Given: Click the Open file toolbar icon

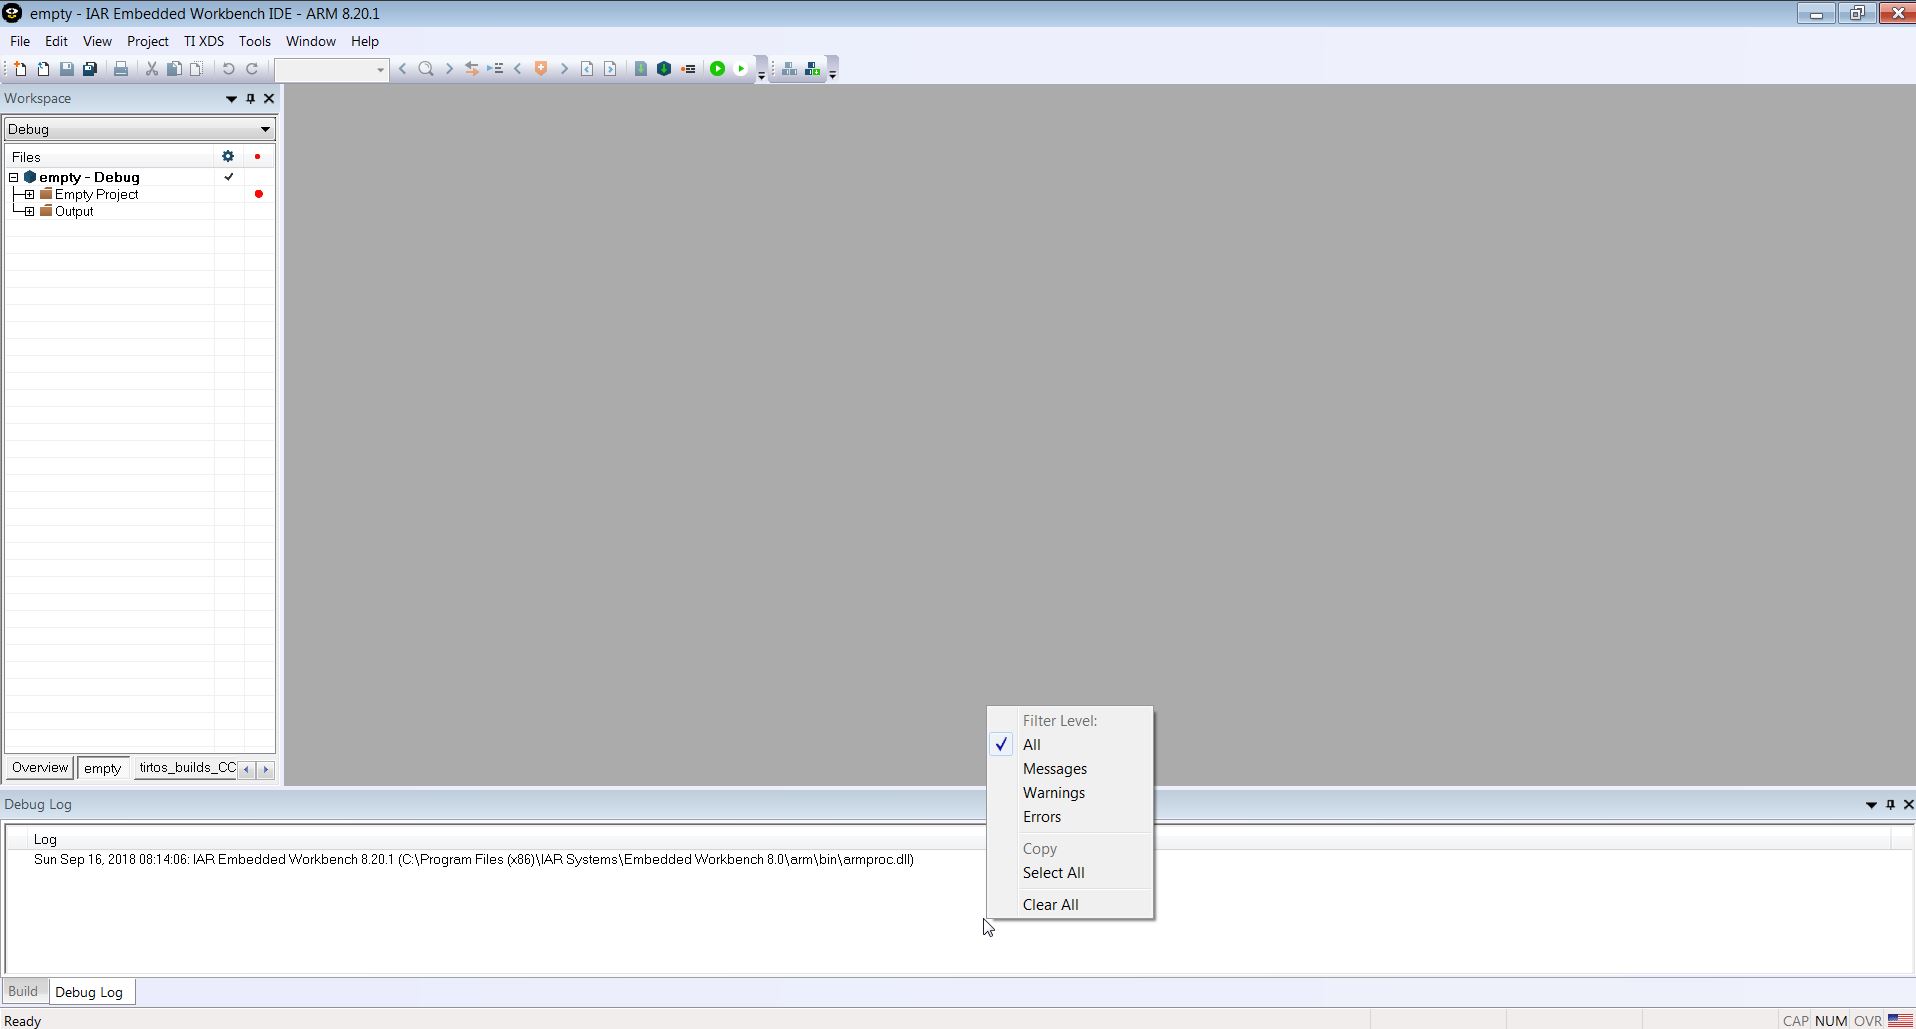Looking at the screenshot, I should click(x=43, y=69).
